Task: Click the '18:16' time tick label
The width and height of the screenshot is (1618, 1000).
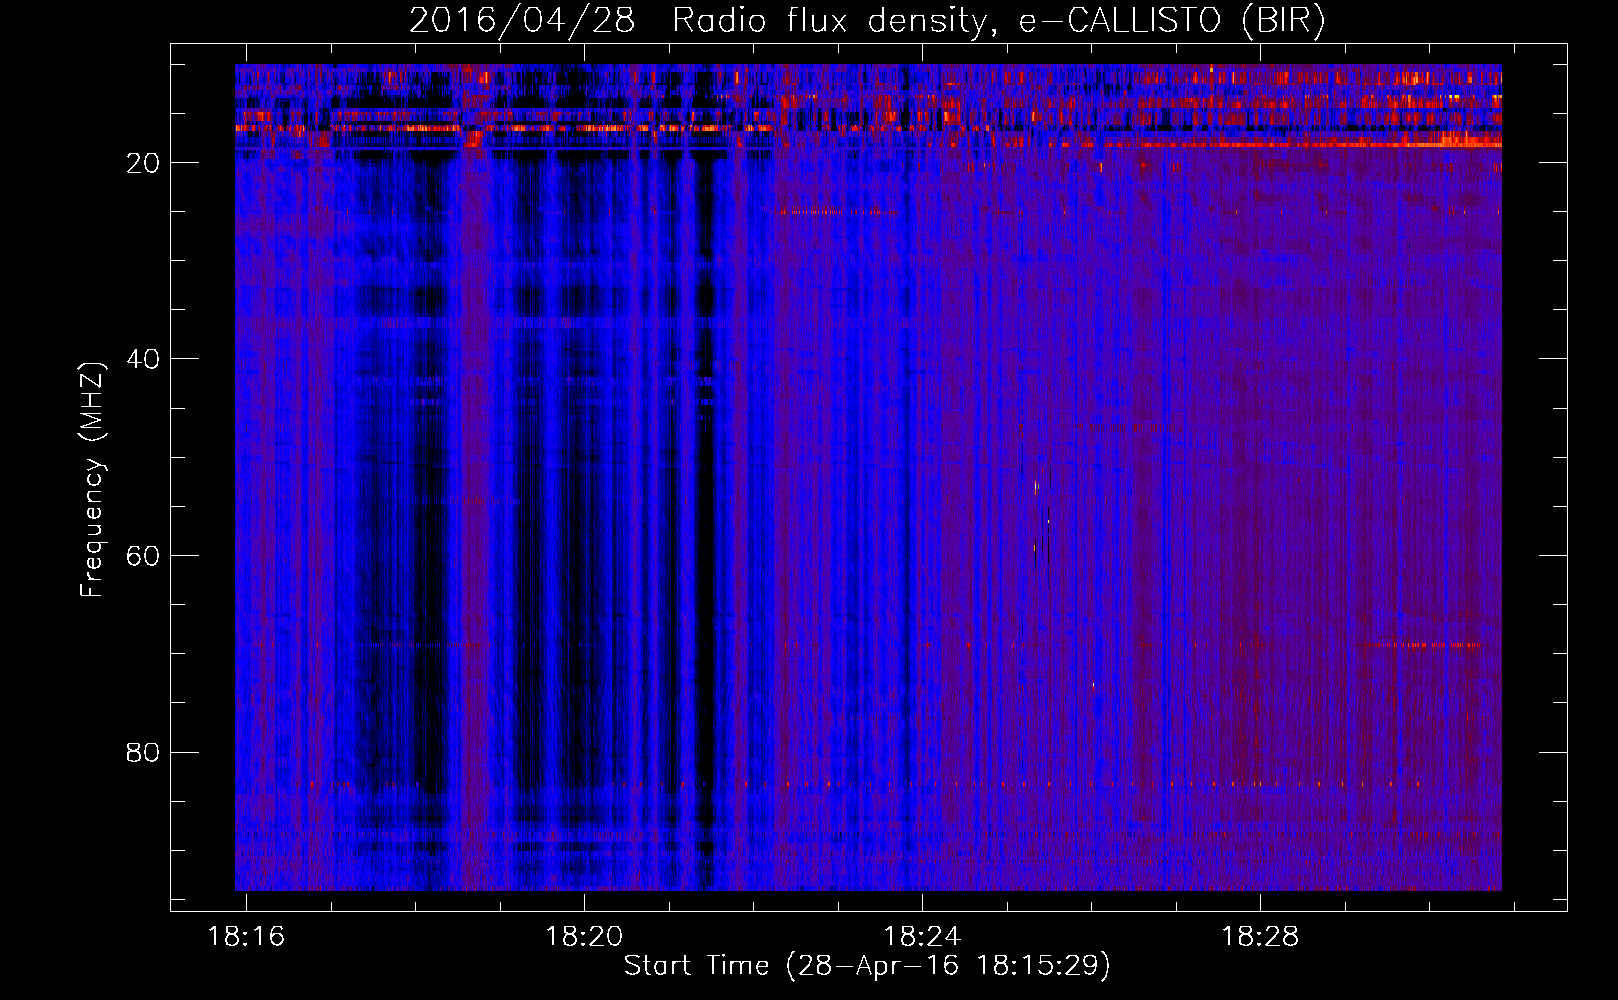Action: [x=246, y=937]
